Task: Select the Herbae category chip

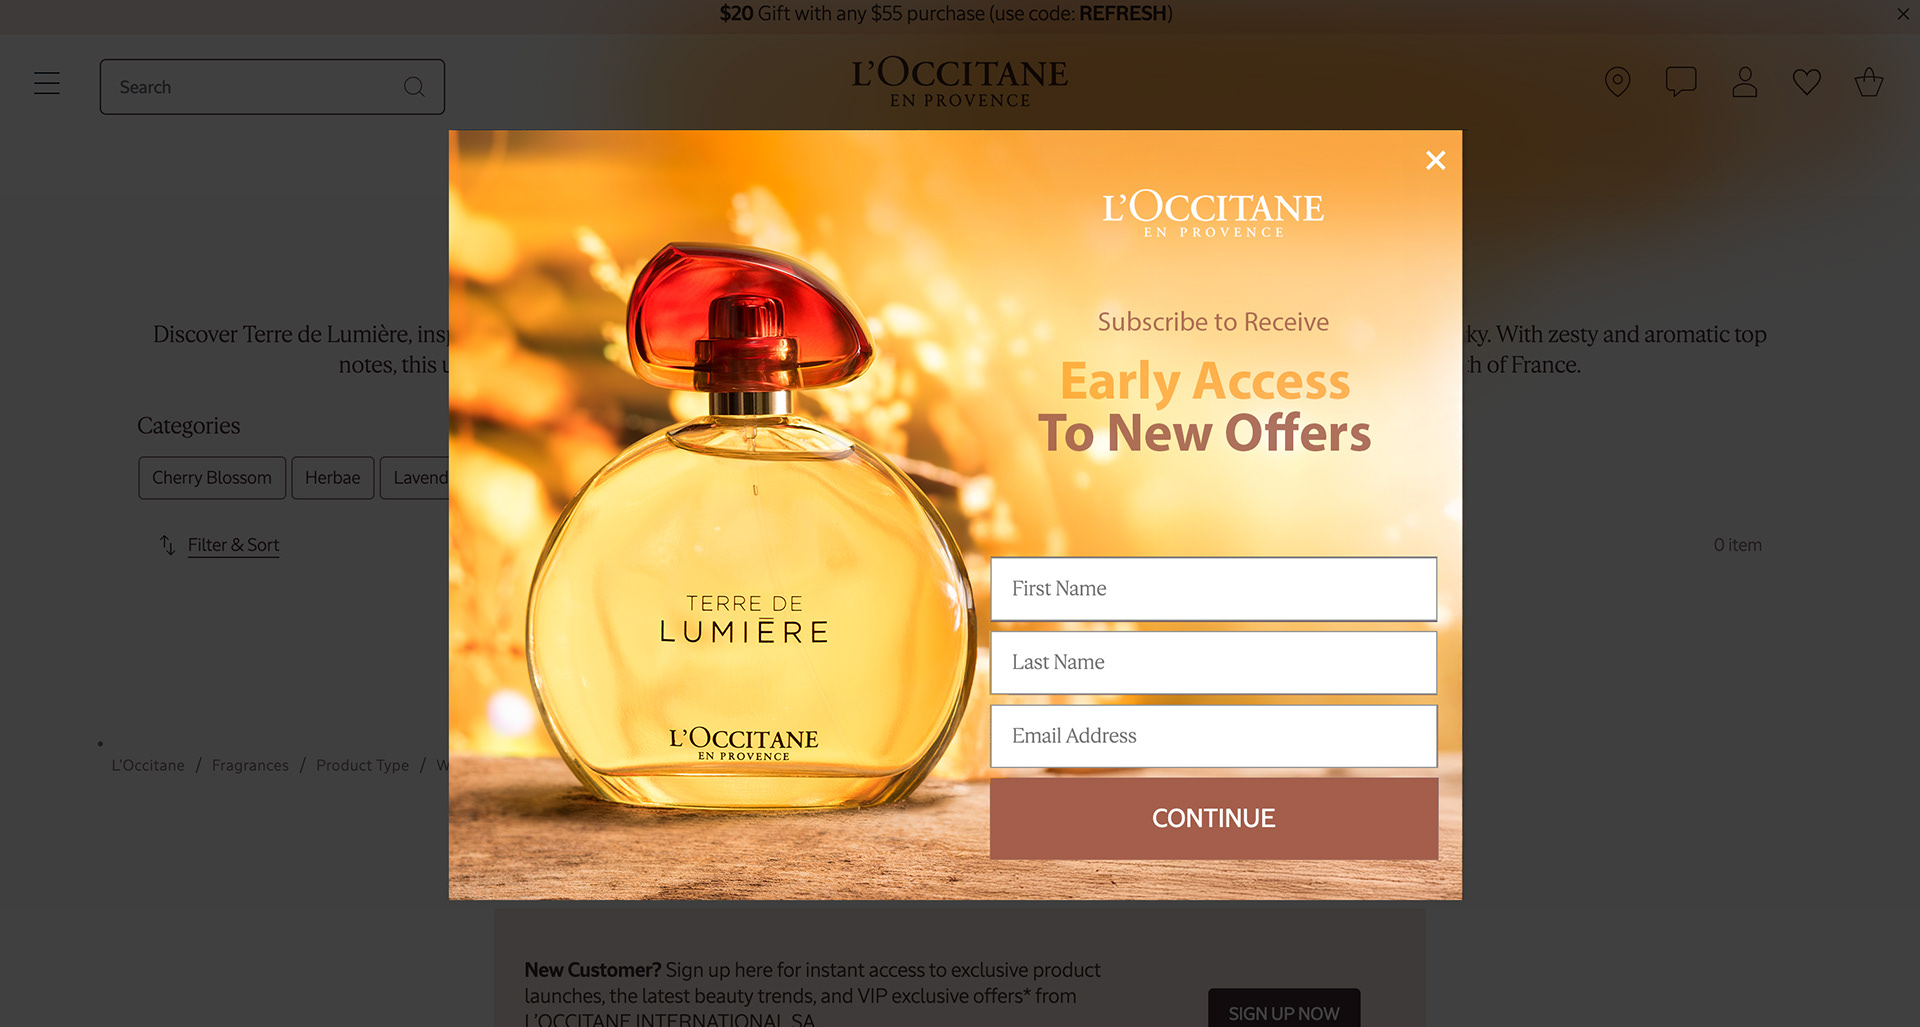Action: click(333, 478)
